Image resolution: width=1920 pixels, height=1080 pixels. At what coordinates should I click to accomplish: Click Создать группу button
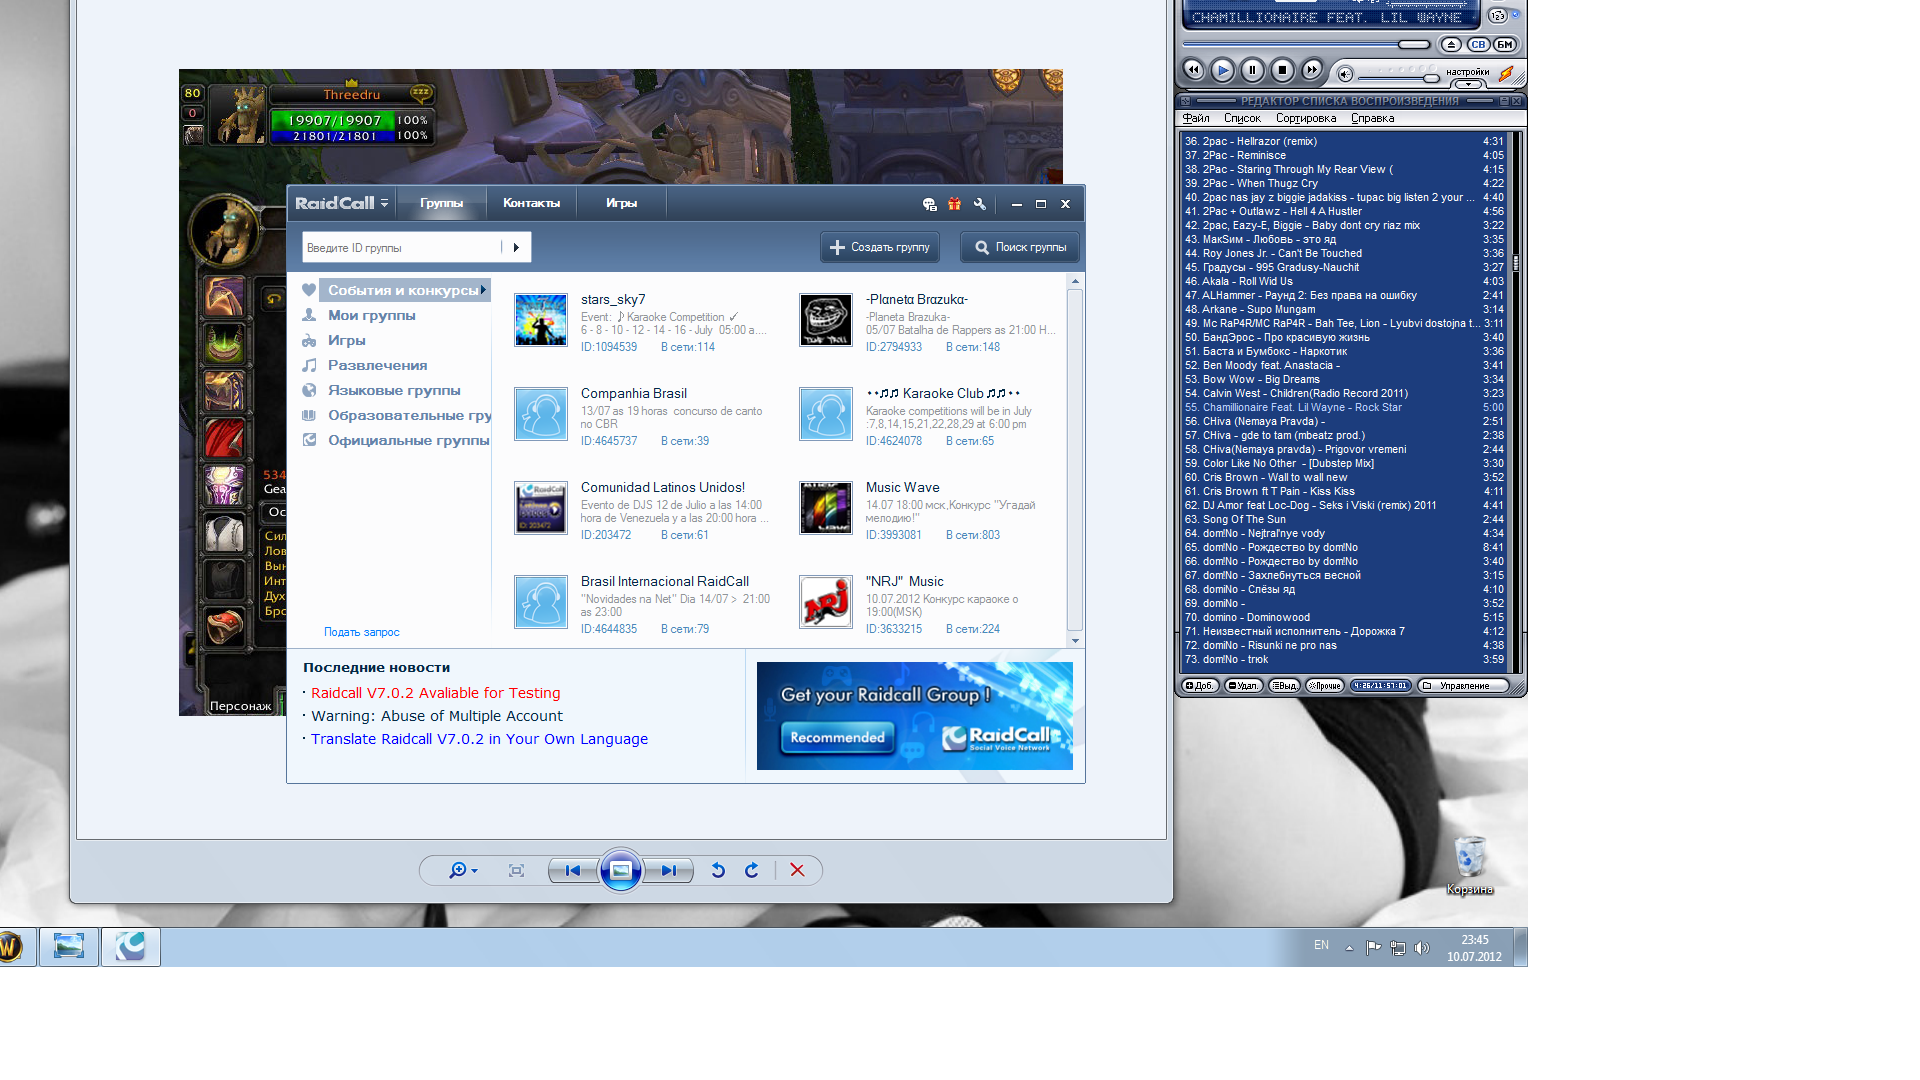click(880, 247)
